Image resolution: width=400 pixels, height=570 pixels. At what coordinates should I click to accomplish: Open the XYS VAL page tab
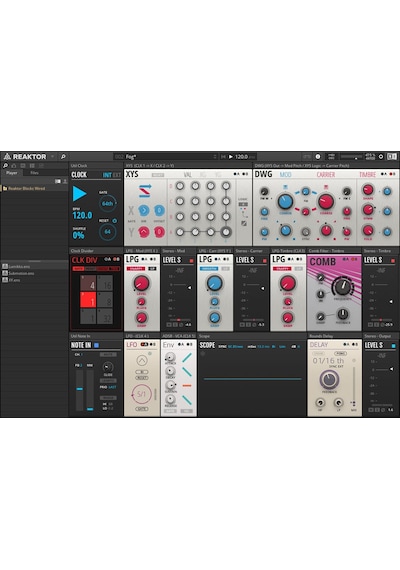point(188,175)
